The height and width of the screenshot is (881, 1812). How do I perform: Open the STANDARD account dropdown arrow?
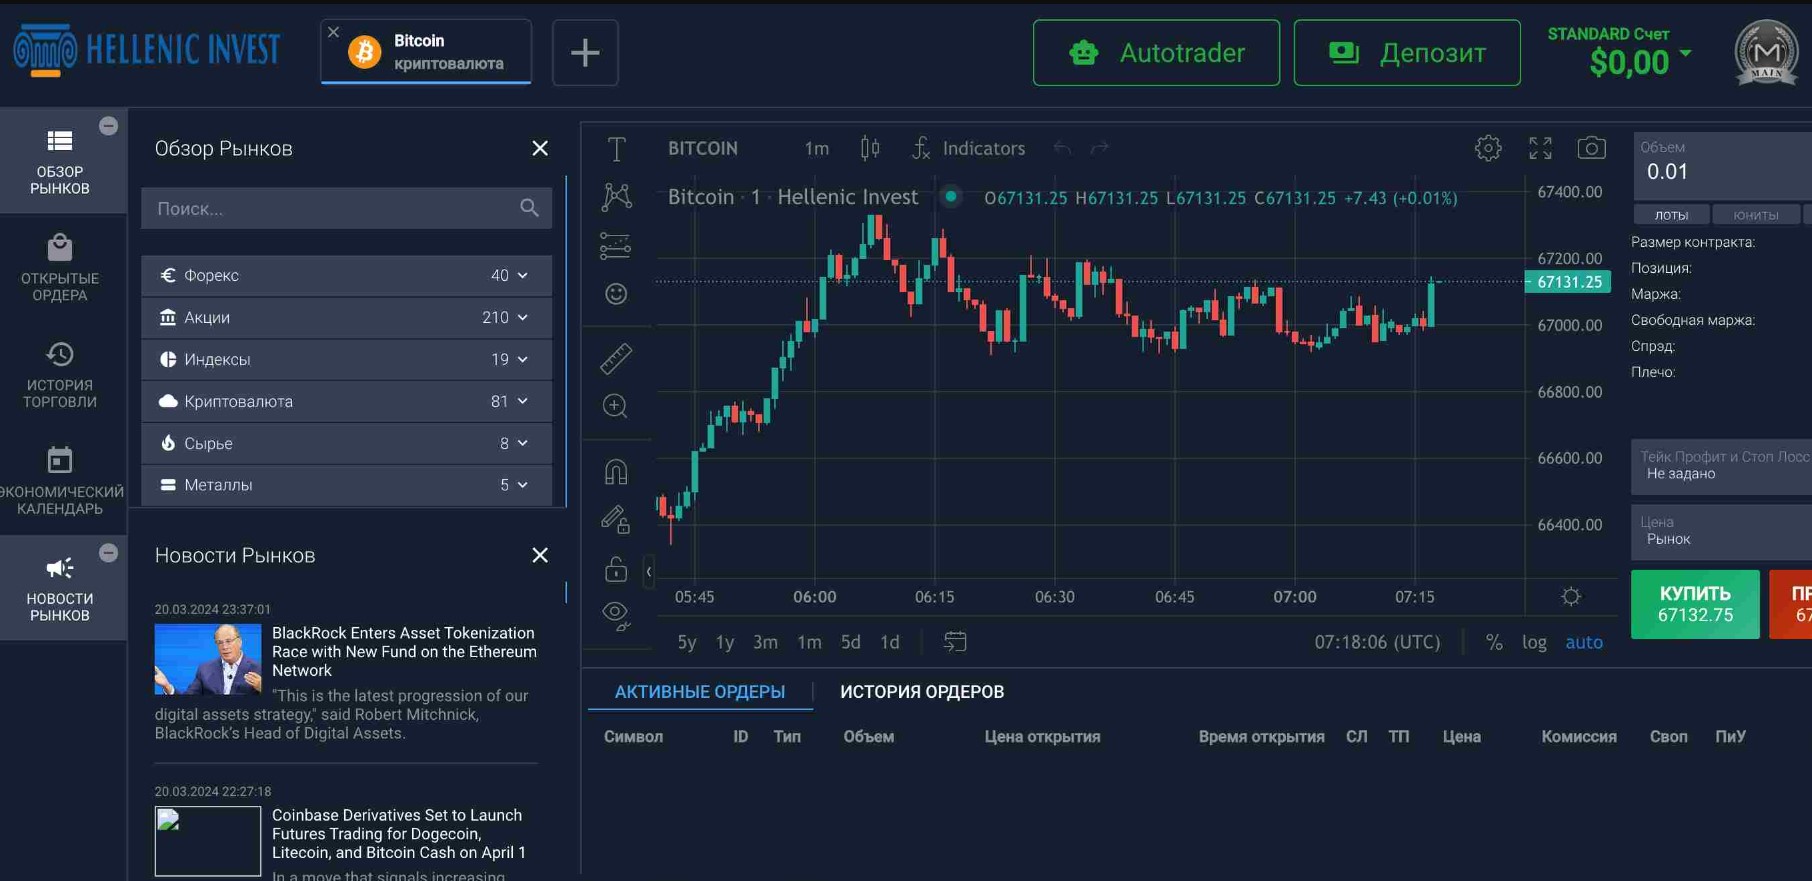click(x=1686, y=53)
